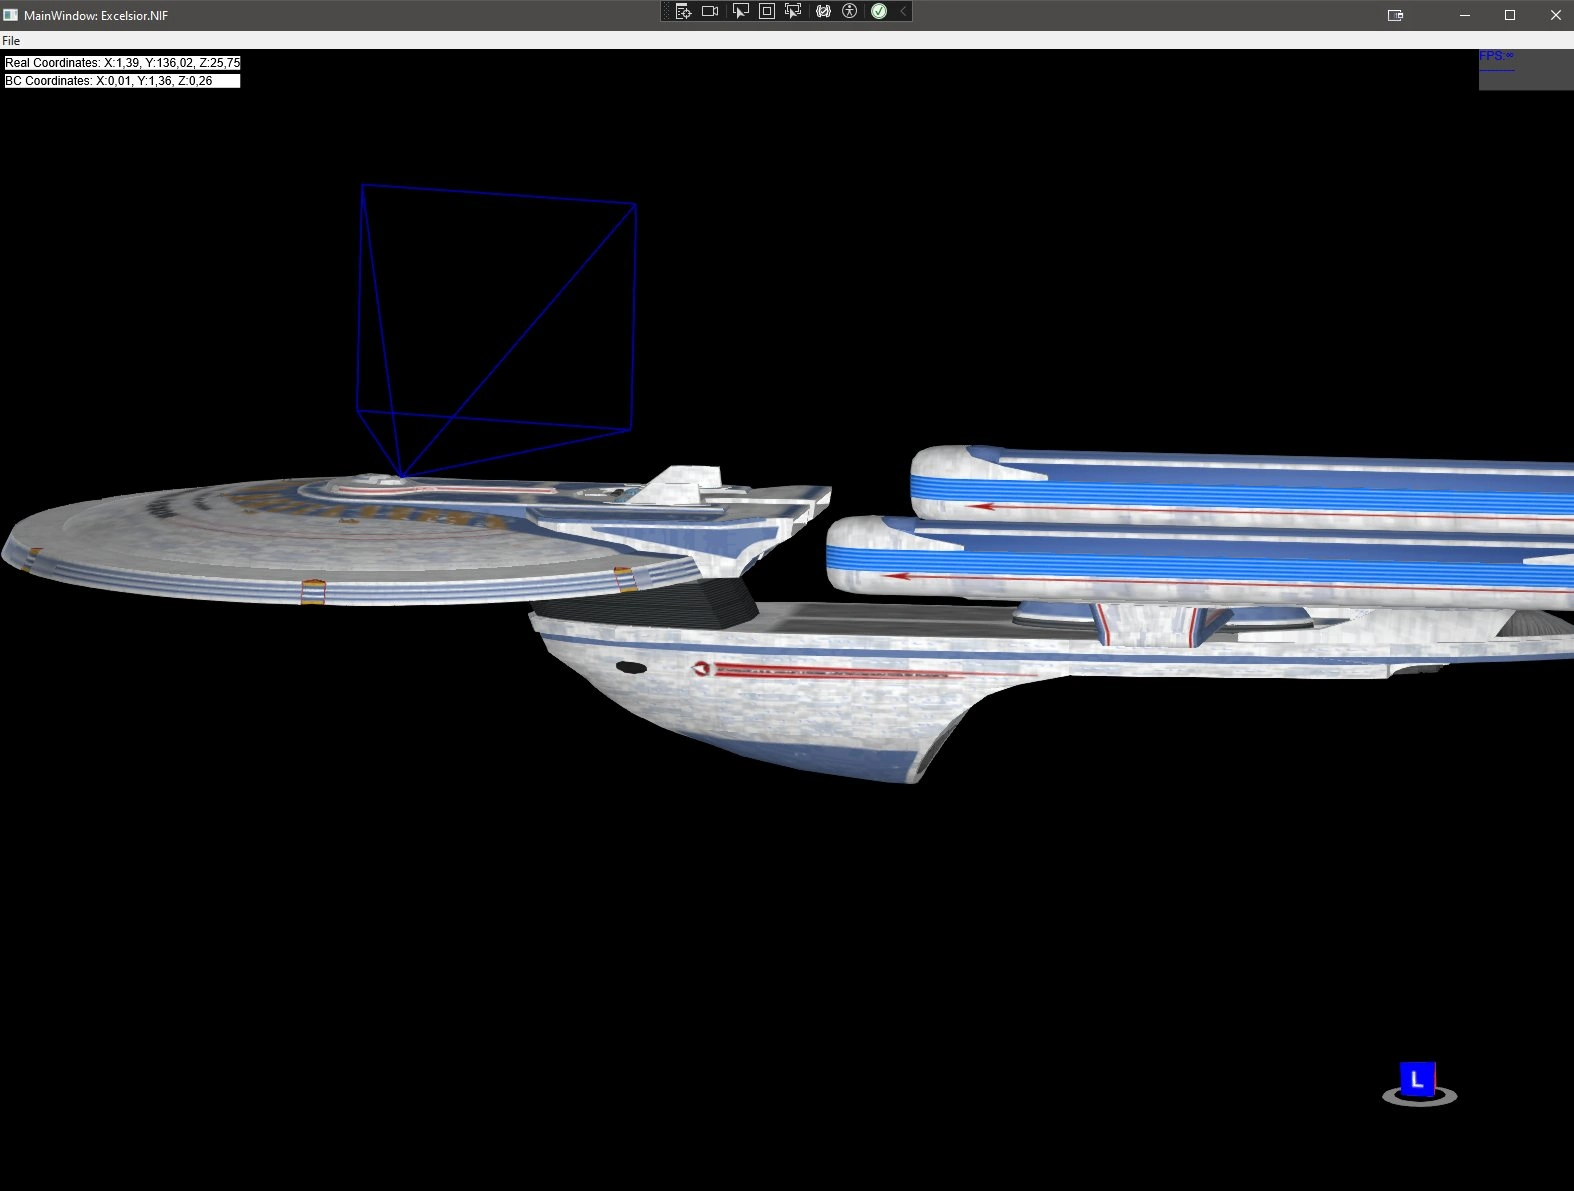Click the dotted grip handle of debug toolbar
This screenshot has width=1574, height=1191.
click(x=667, y=11)
